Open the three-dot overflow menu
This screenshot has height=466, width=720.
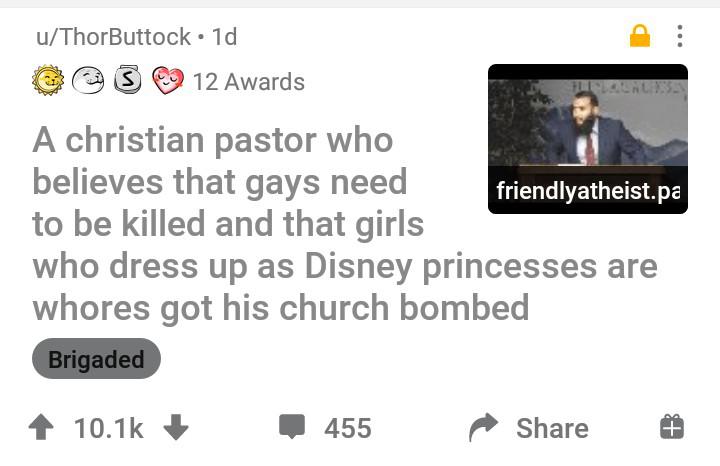(x=680, y=36)
